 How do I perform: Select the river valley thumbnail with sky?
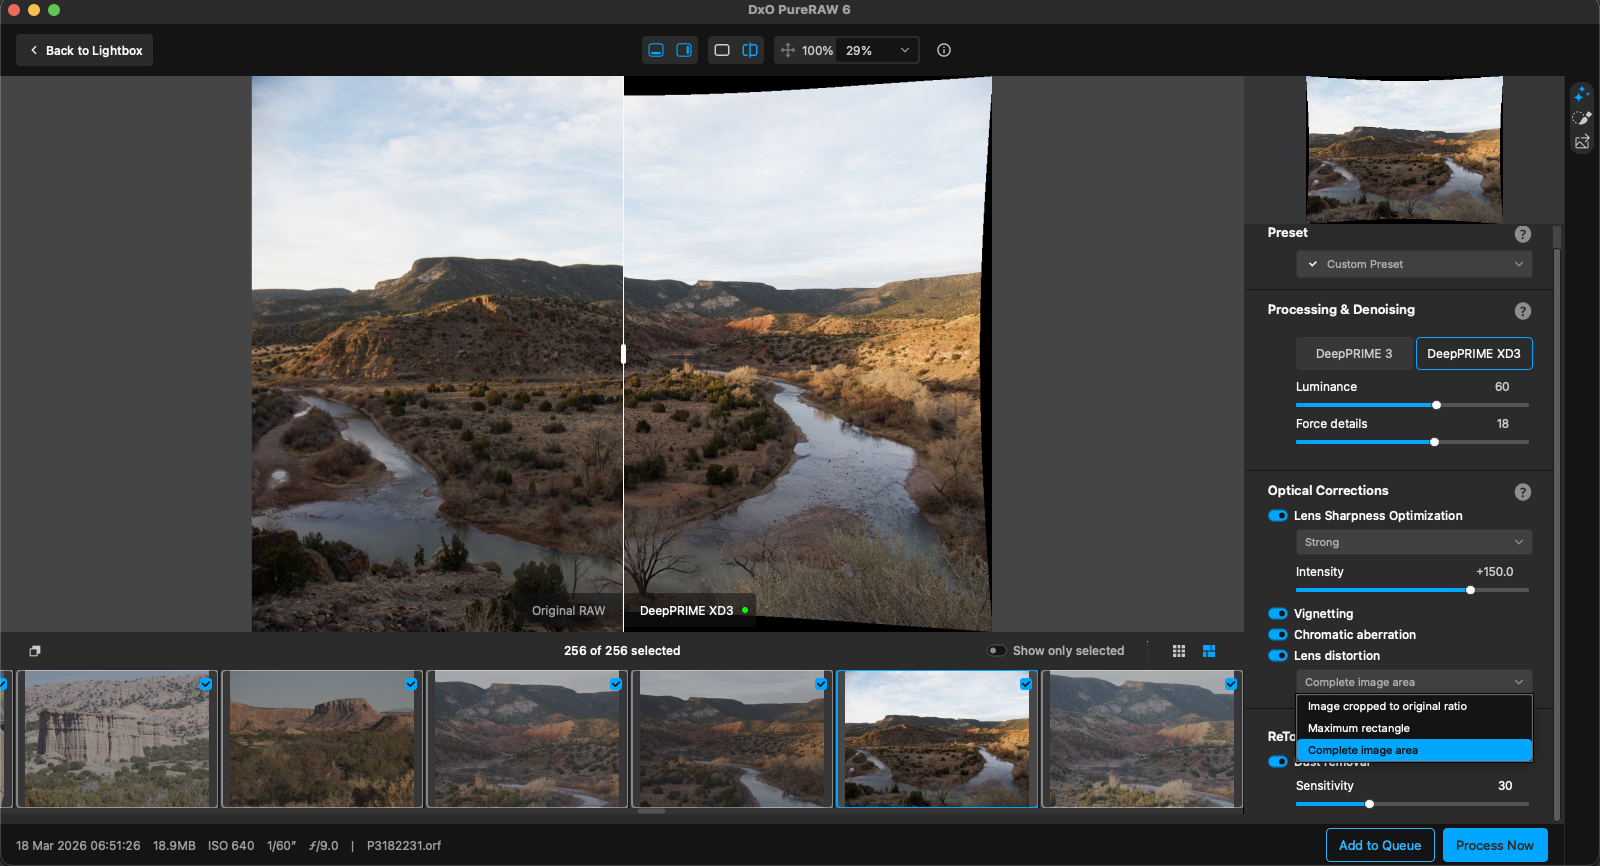click(x=936, y=739)
